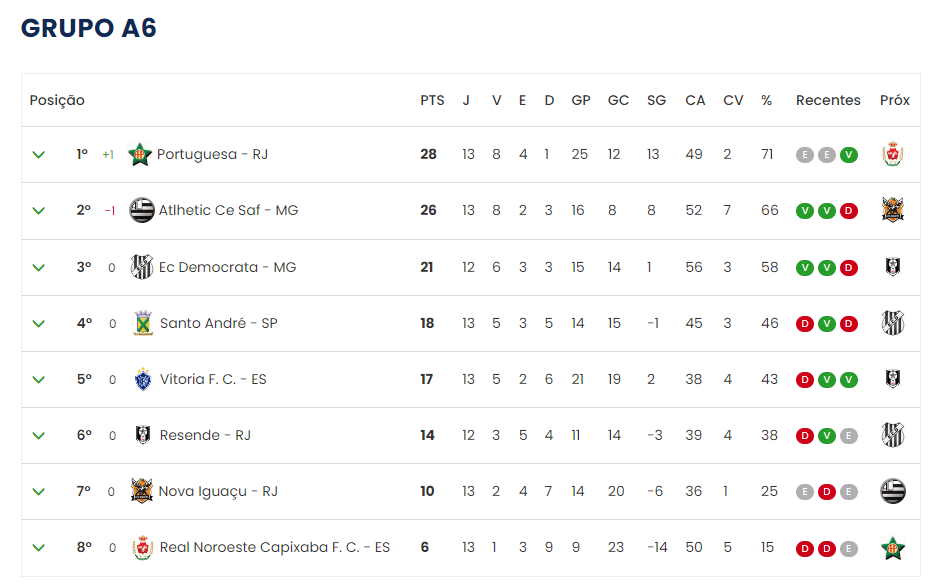Click the Ec Democrata - MG crest
Image resolution: width=934 pixels, height=584 pixels.
[142, 267]
